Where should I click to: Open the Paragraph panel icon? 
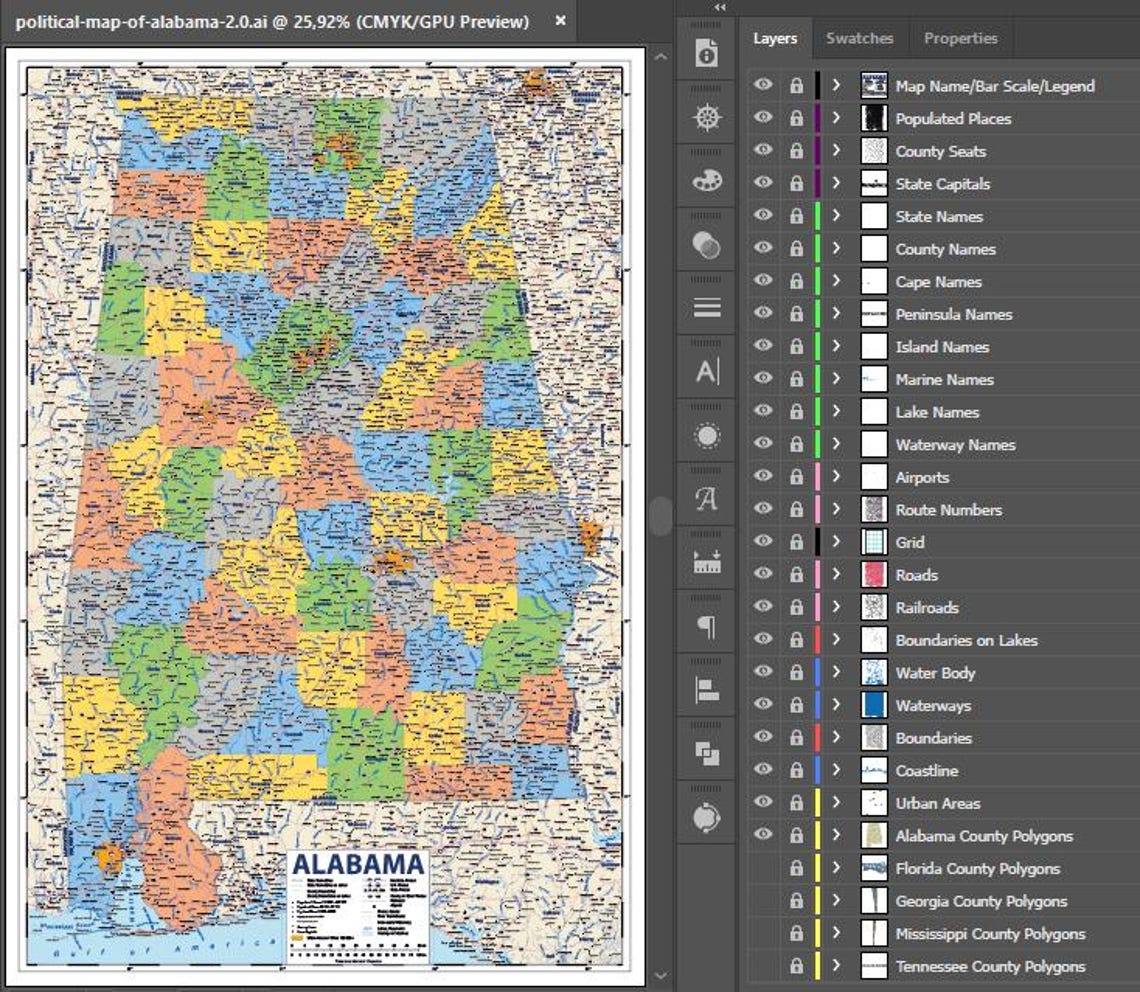point(707,625)
